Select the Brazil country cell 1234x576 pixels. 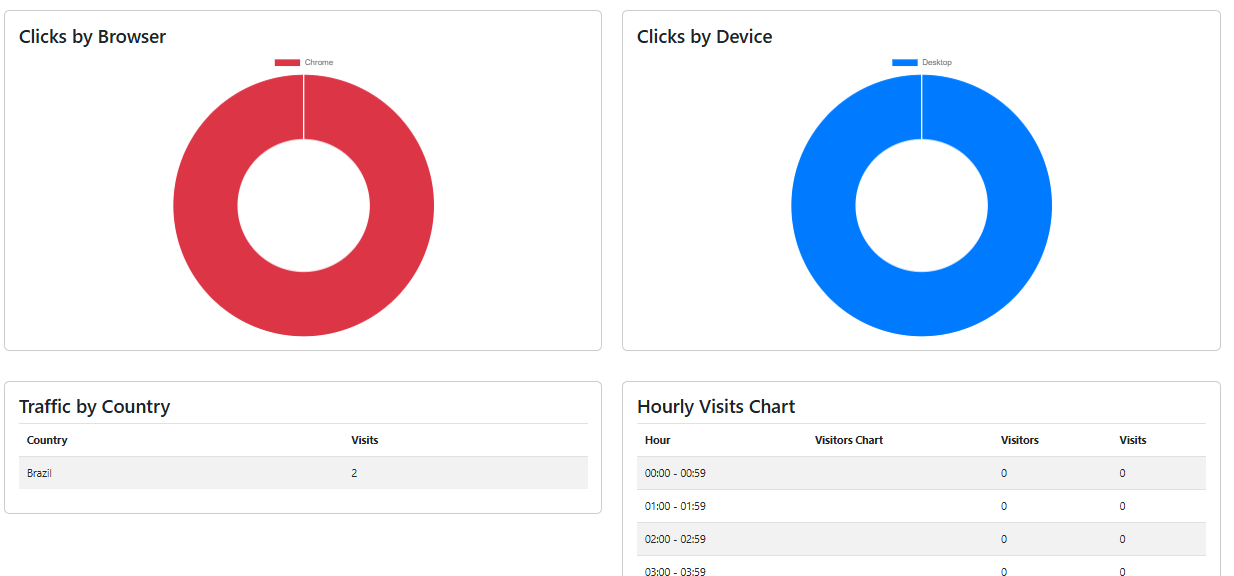[x=39, y=473]
